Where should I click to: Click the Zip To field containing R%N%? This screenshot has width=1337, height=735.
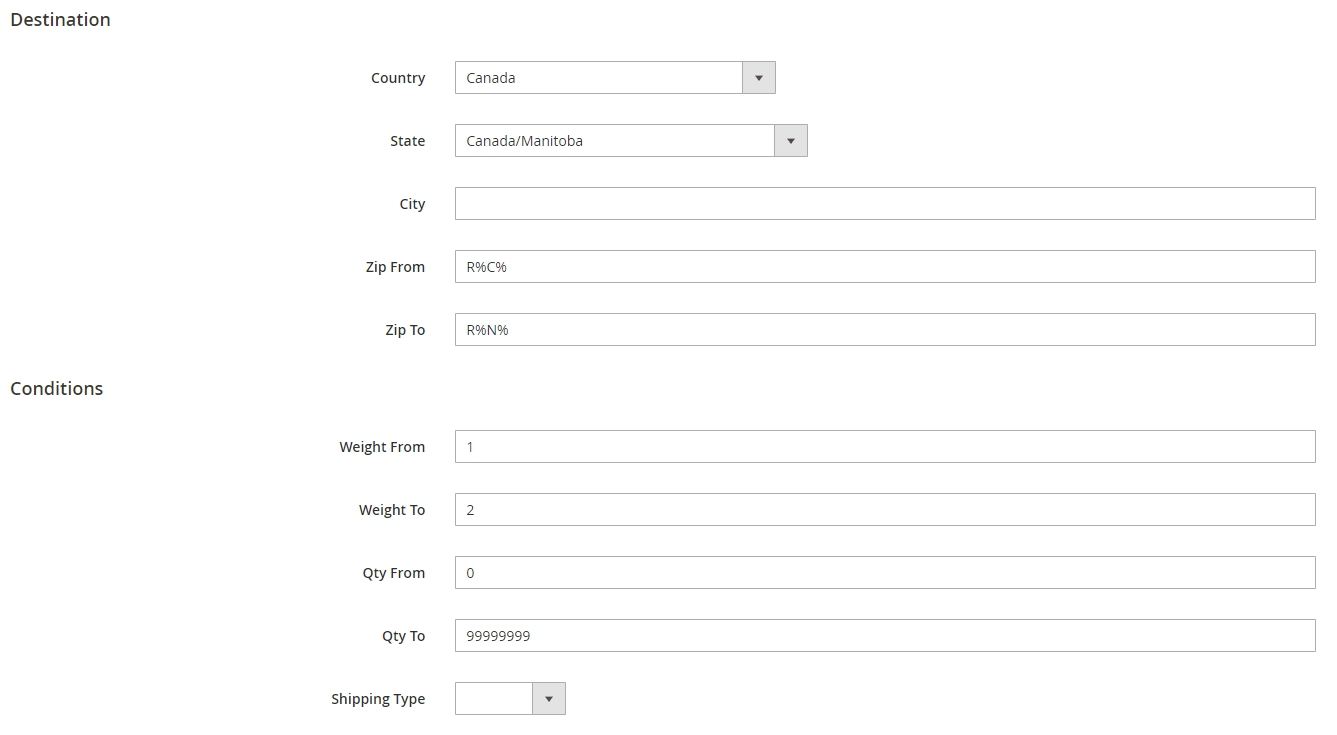click(x=884, y=330)
